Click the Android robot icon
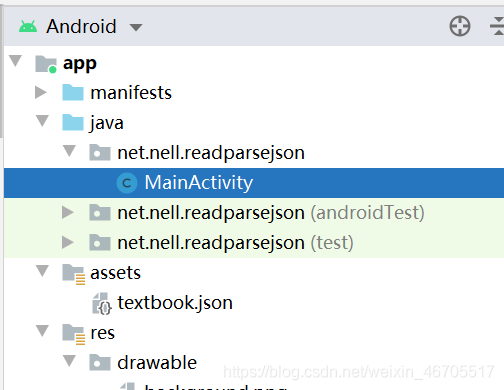 tap(28, 26)
